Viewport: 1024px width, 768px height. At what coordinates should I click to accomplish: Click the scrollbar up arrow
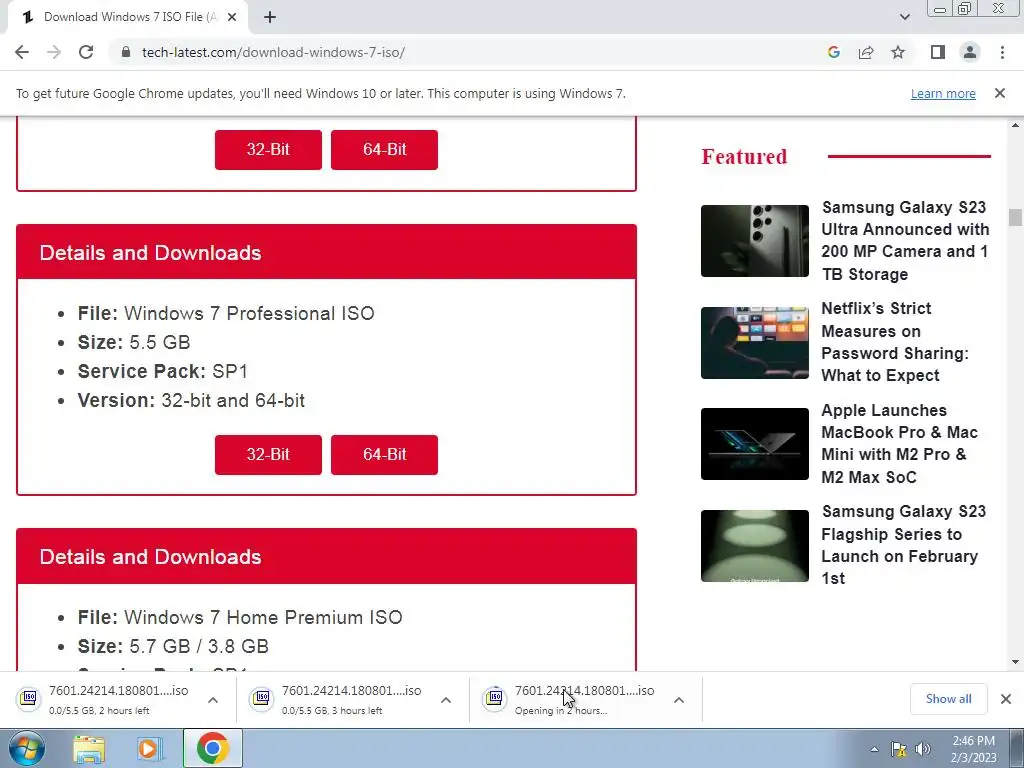pos(1015,125)
